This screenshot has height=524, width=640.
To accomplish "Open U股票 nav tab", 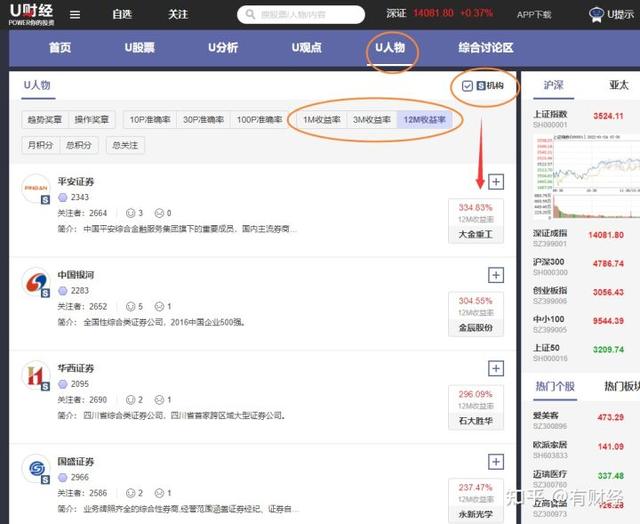I will [x=140, y=48].
